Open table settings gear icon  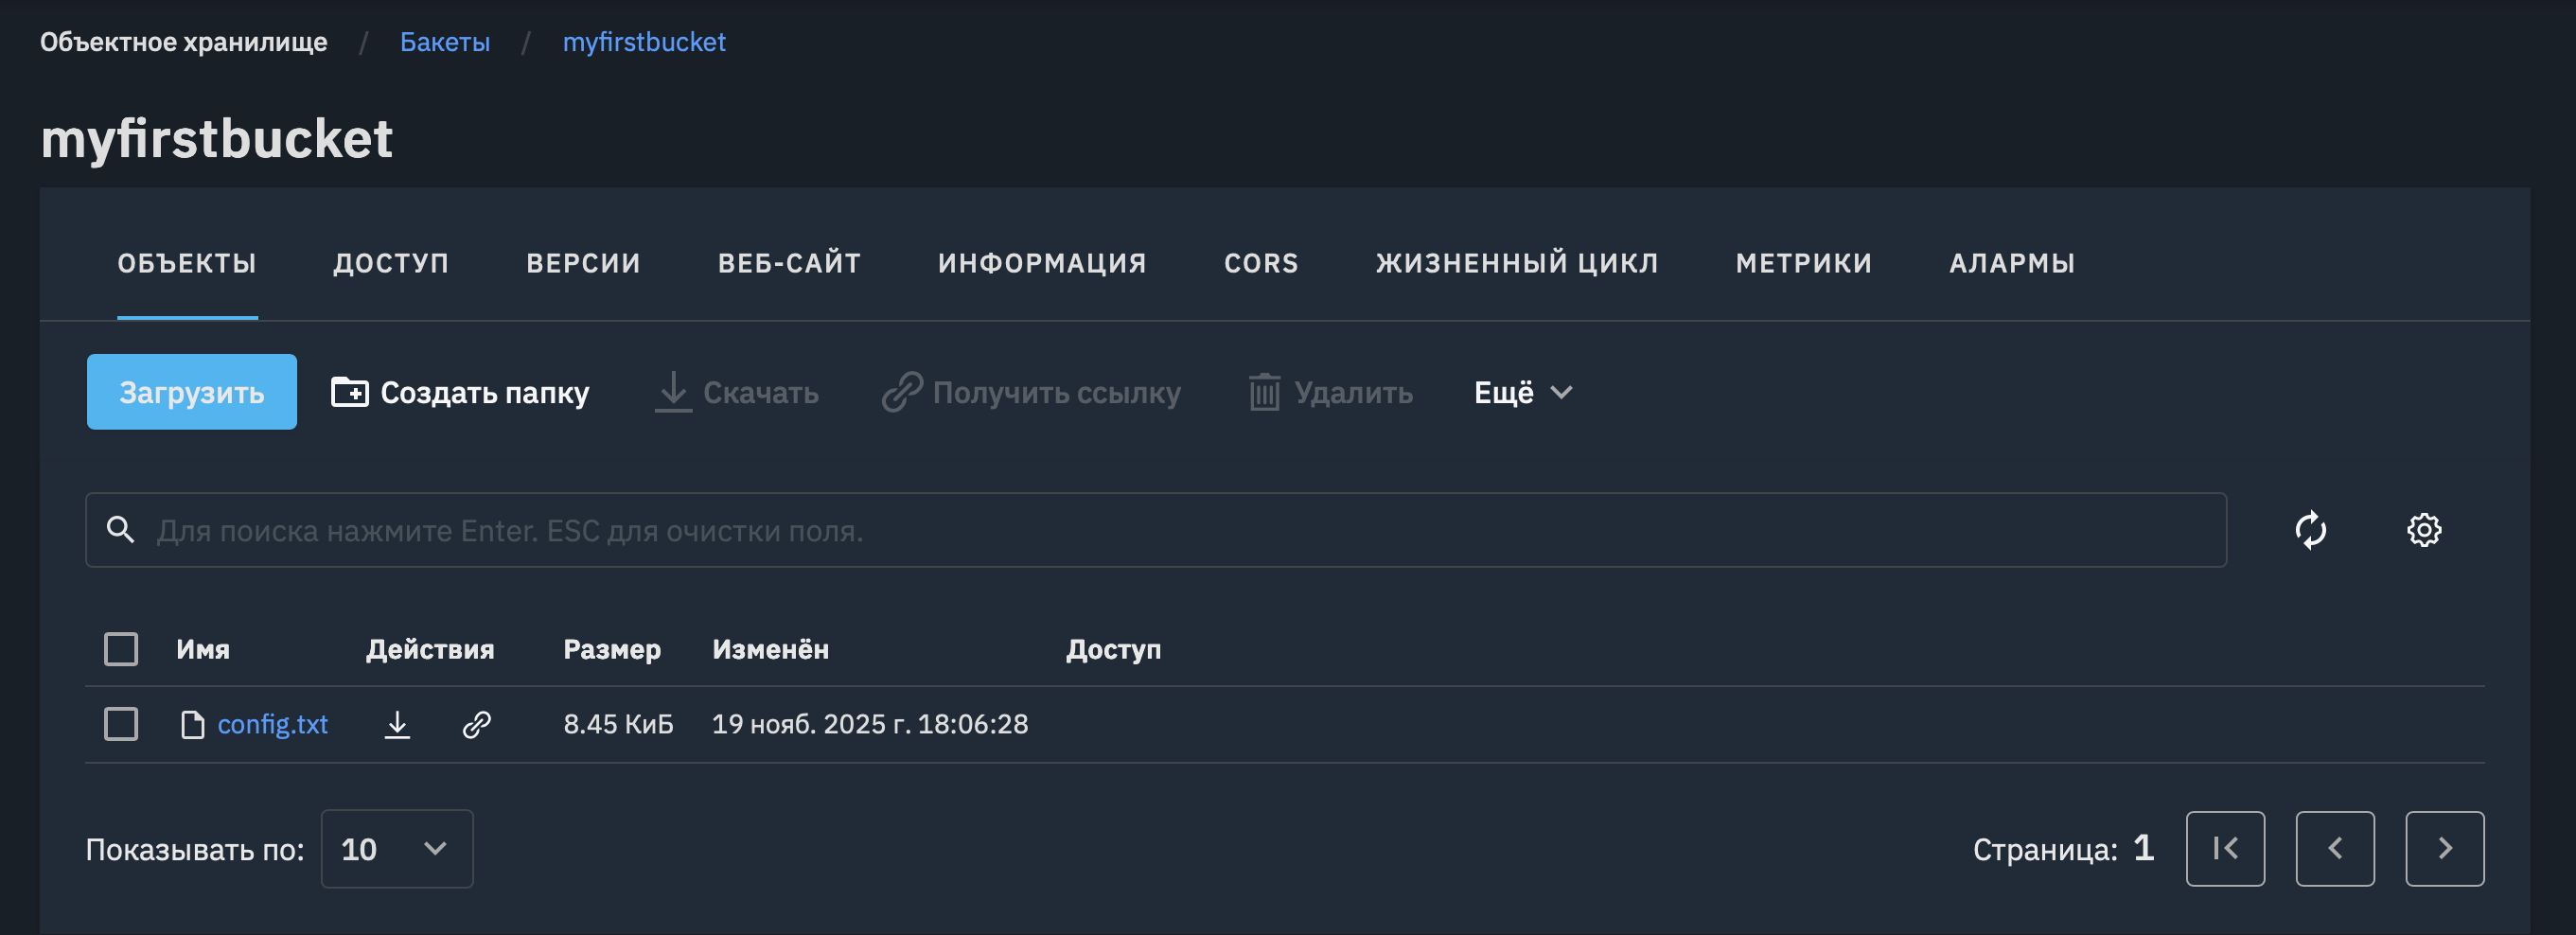click(x=2423, y=530)
